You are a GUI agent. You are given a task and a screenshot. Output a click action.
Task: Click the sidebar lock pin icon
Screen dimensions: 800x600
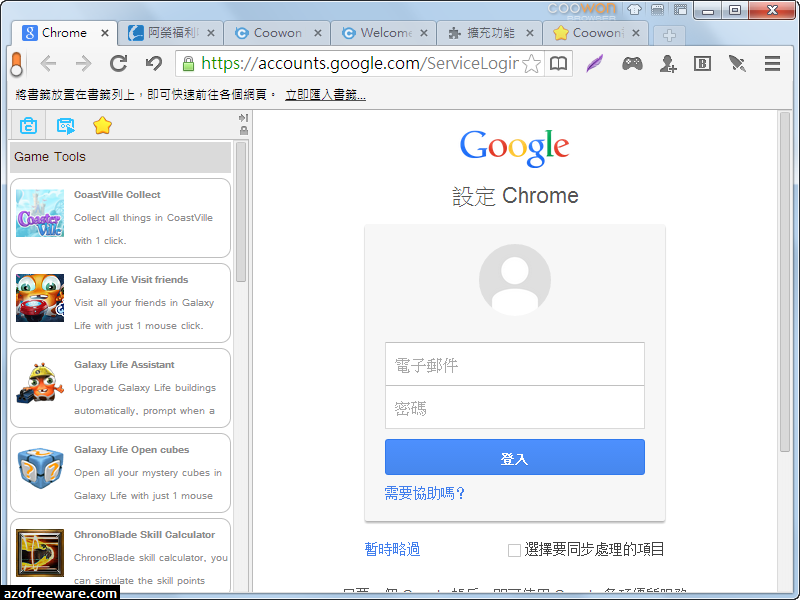point(244,131)
